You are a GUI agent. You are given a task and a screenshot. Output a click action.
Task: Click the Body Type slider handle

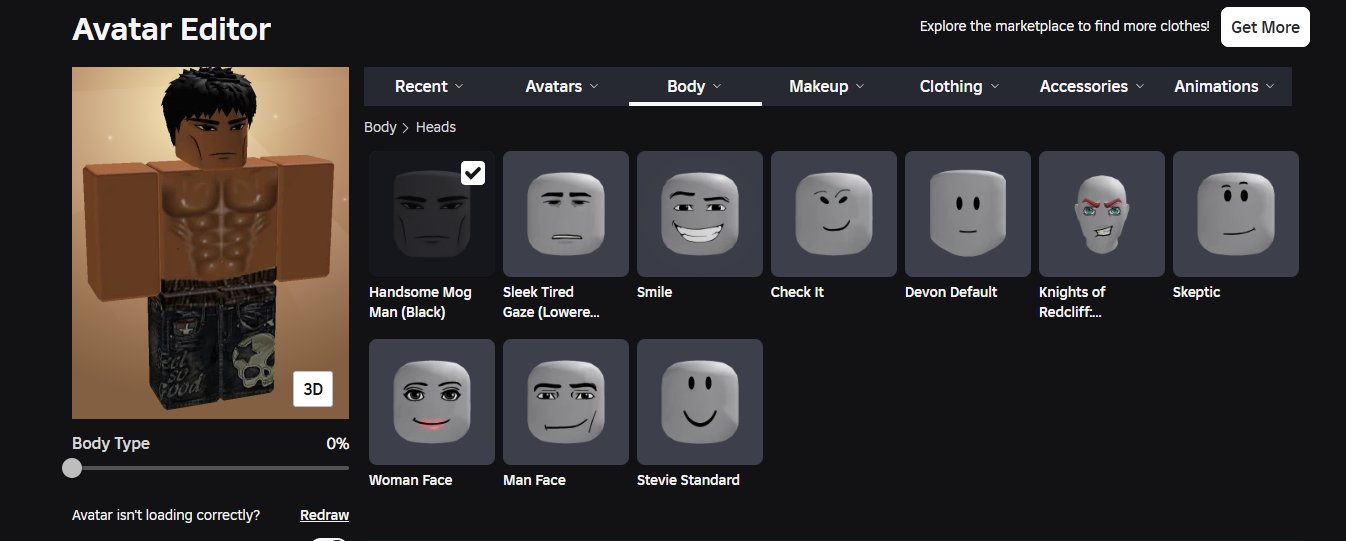(x=72, y=467)
